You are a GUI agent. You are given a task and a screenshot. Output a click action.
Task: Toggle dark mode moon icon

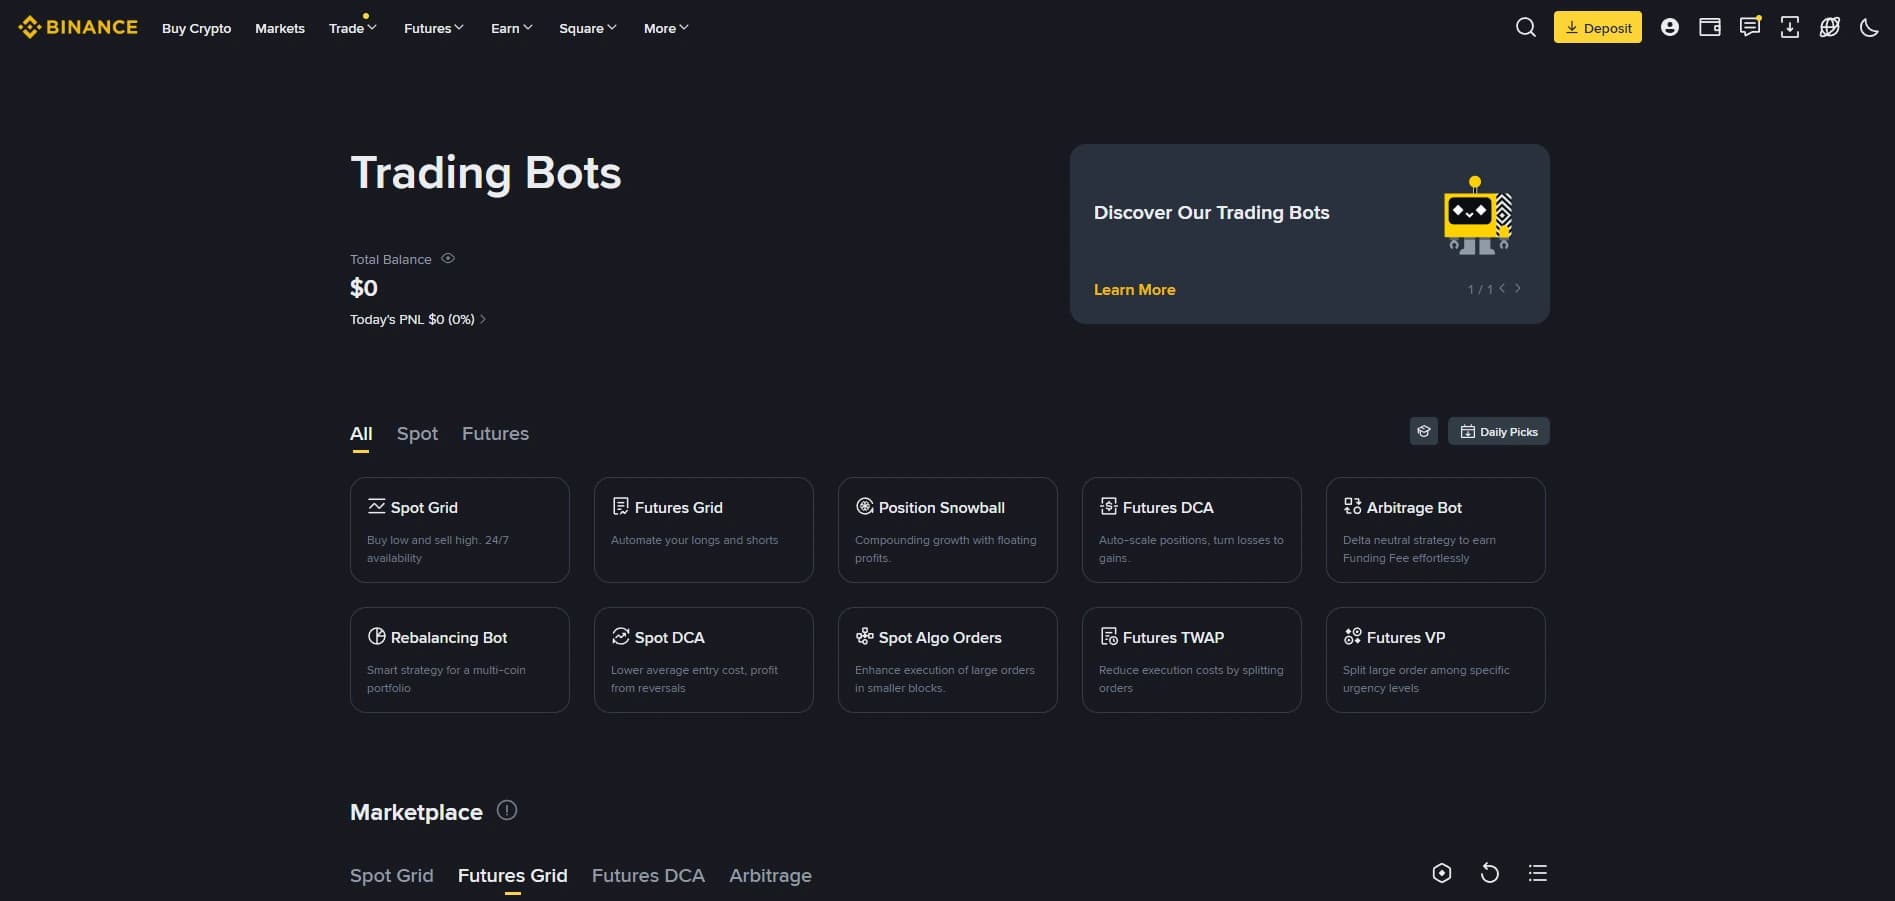[1869, 27]
